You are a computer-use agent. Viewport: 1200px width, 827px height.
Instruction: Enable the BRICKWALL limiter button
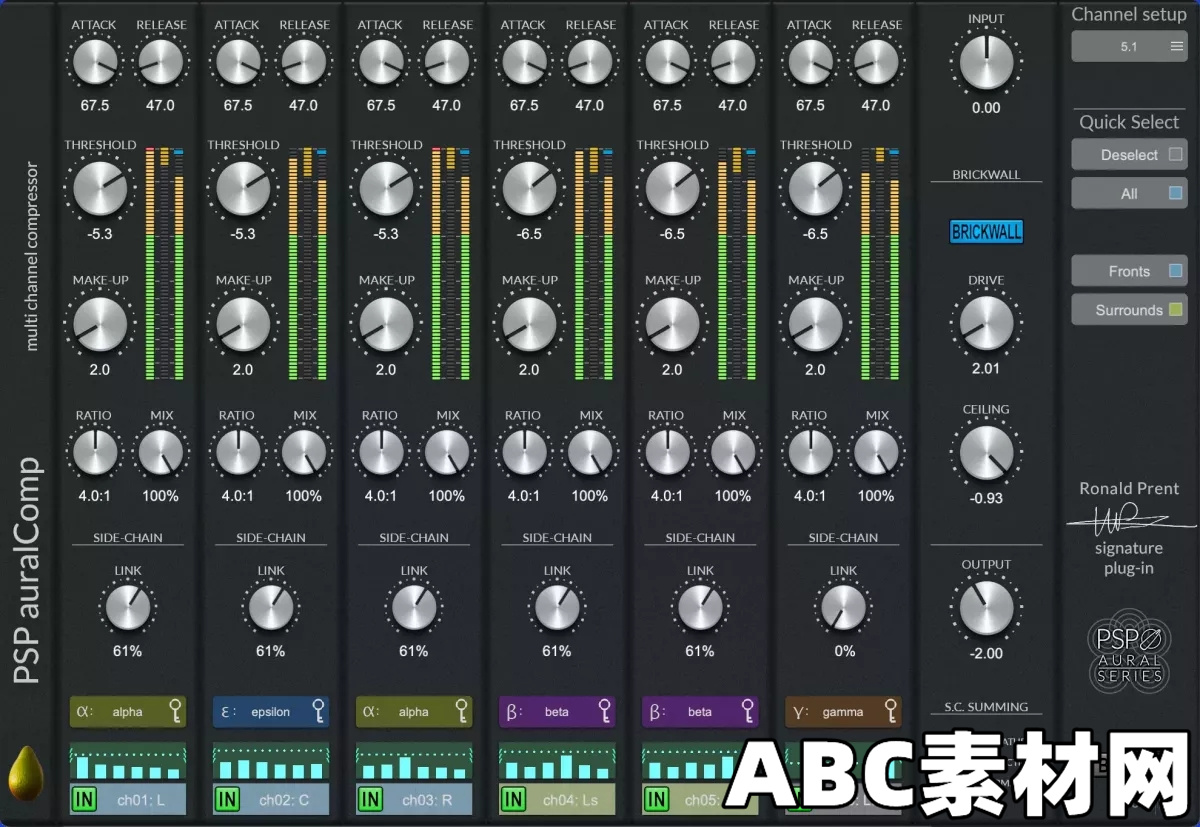[986, 231]
